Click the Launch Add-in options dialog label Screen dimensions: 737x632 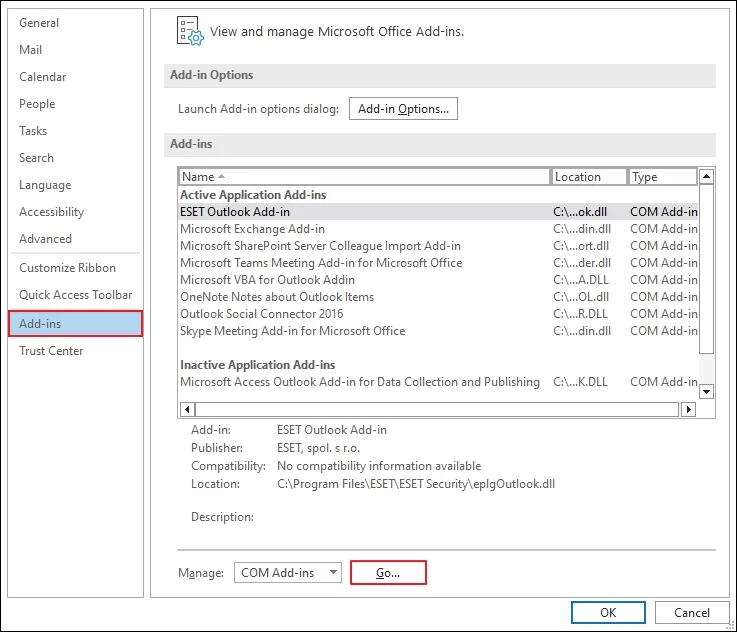coord(258,109)
